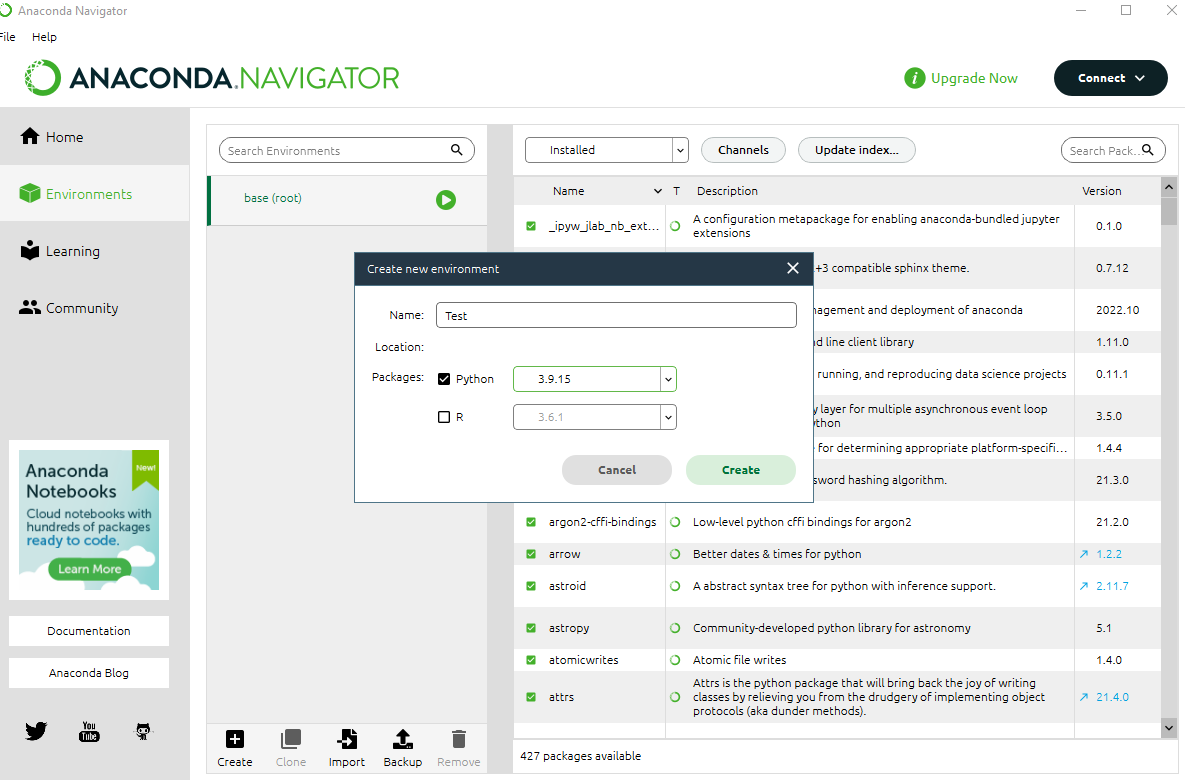Viewport: 1185px width, 780px height.
Task: Click the Search Environments magnifier icon
Action: tap(456, 150)
